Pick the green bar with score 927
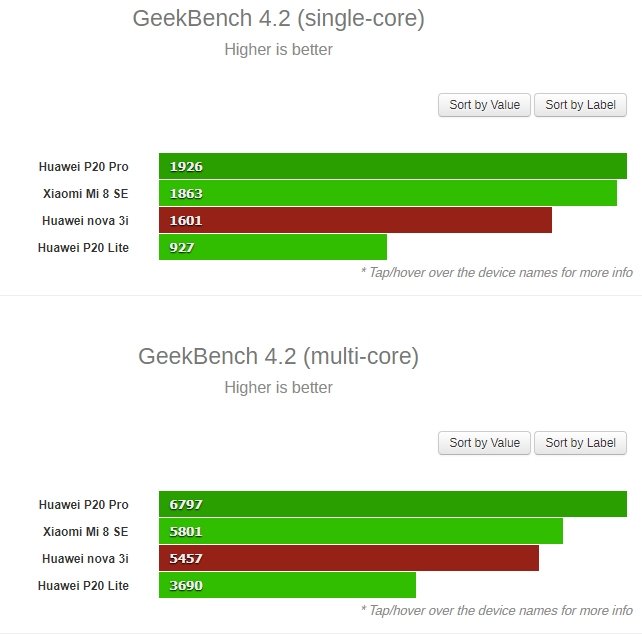 (x=272, y=247)
